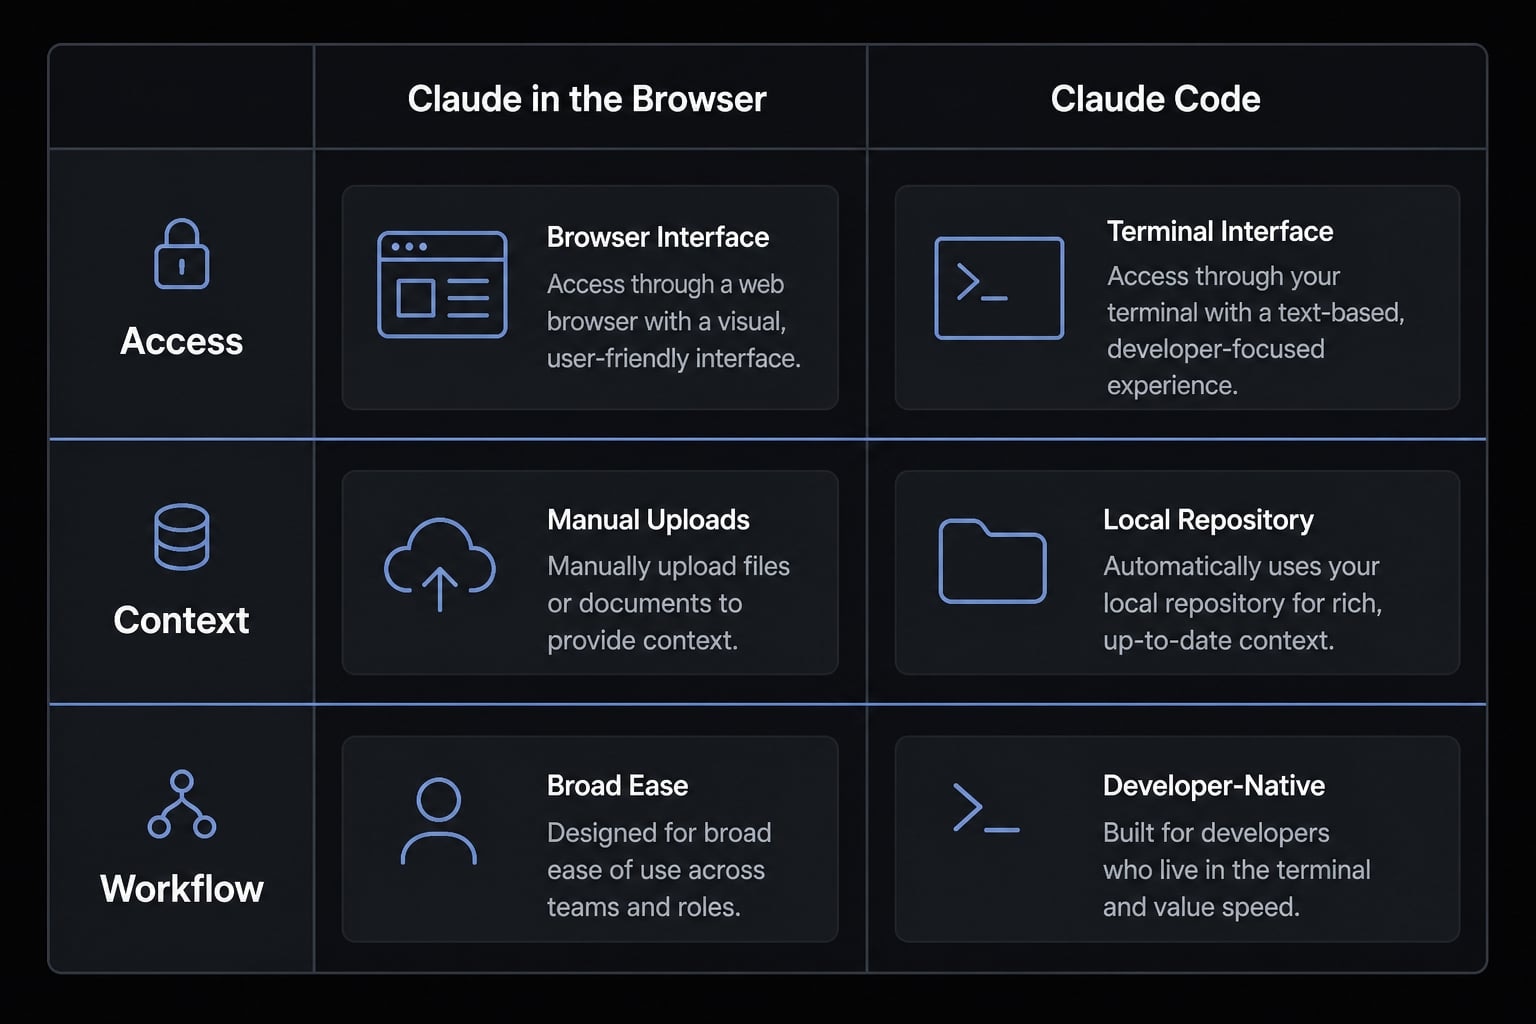Click the boxed terminal icon beside Terminal Interface
This screenshot has height=1024, width=1536.
(999, 288)
